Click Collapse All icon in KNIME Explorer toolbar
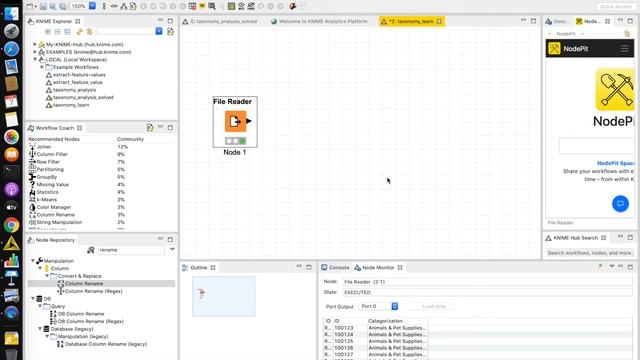 click(58, 31)
